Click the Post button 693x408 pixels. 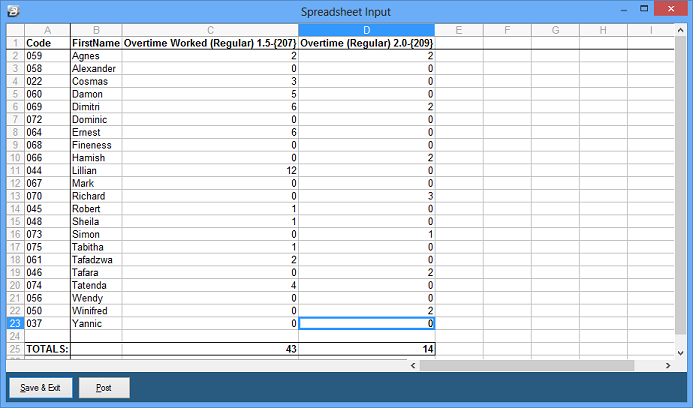(x=104, y=388)
